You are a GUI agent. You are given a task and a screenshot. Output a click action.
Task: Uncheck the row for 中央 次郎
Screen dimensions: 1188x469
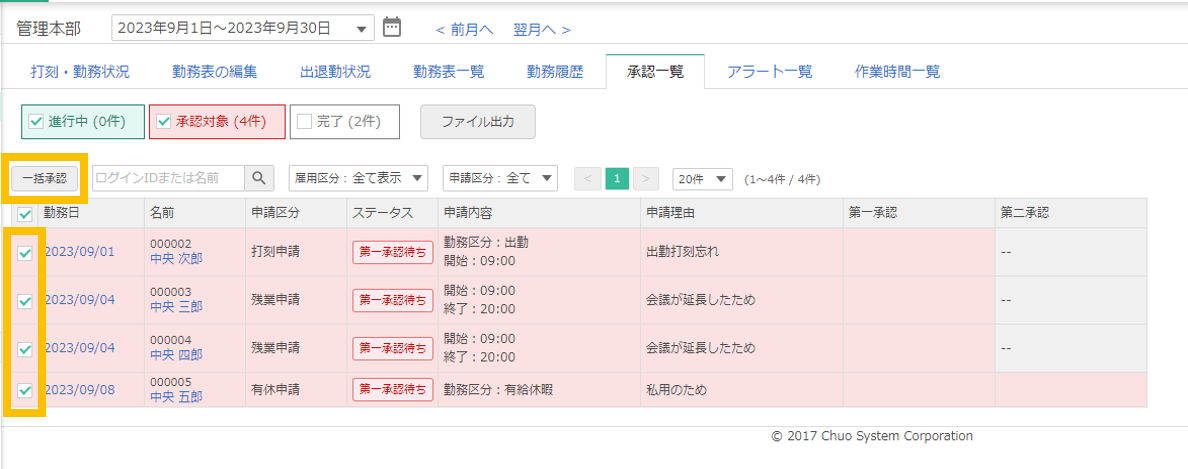(x=25, y=254)
